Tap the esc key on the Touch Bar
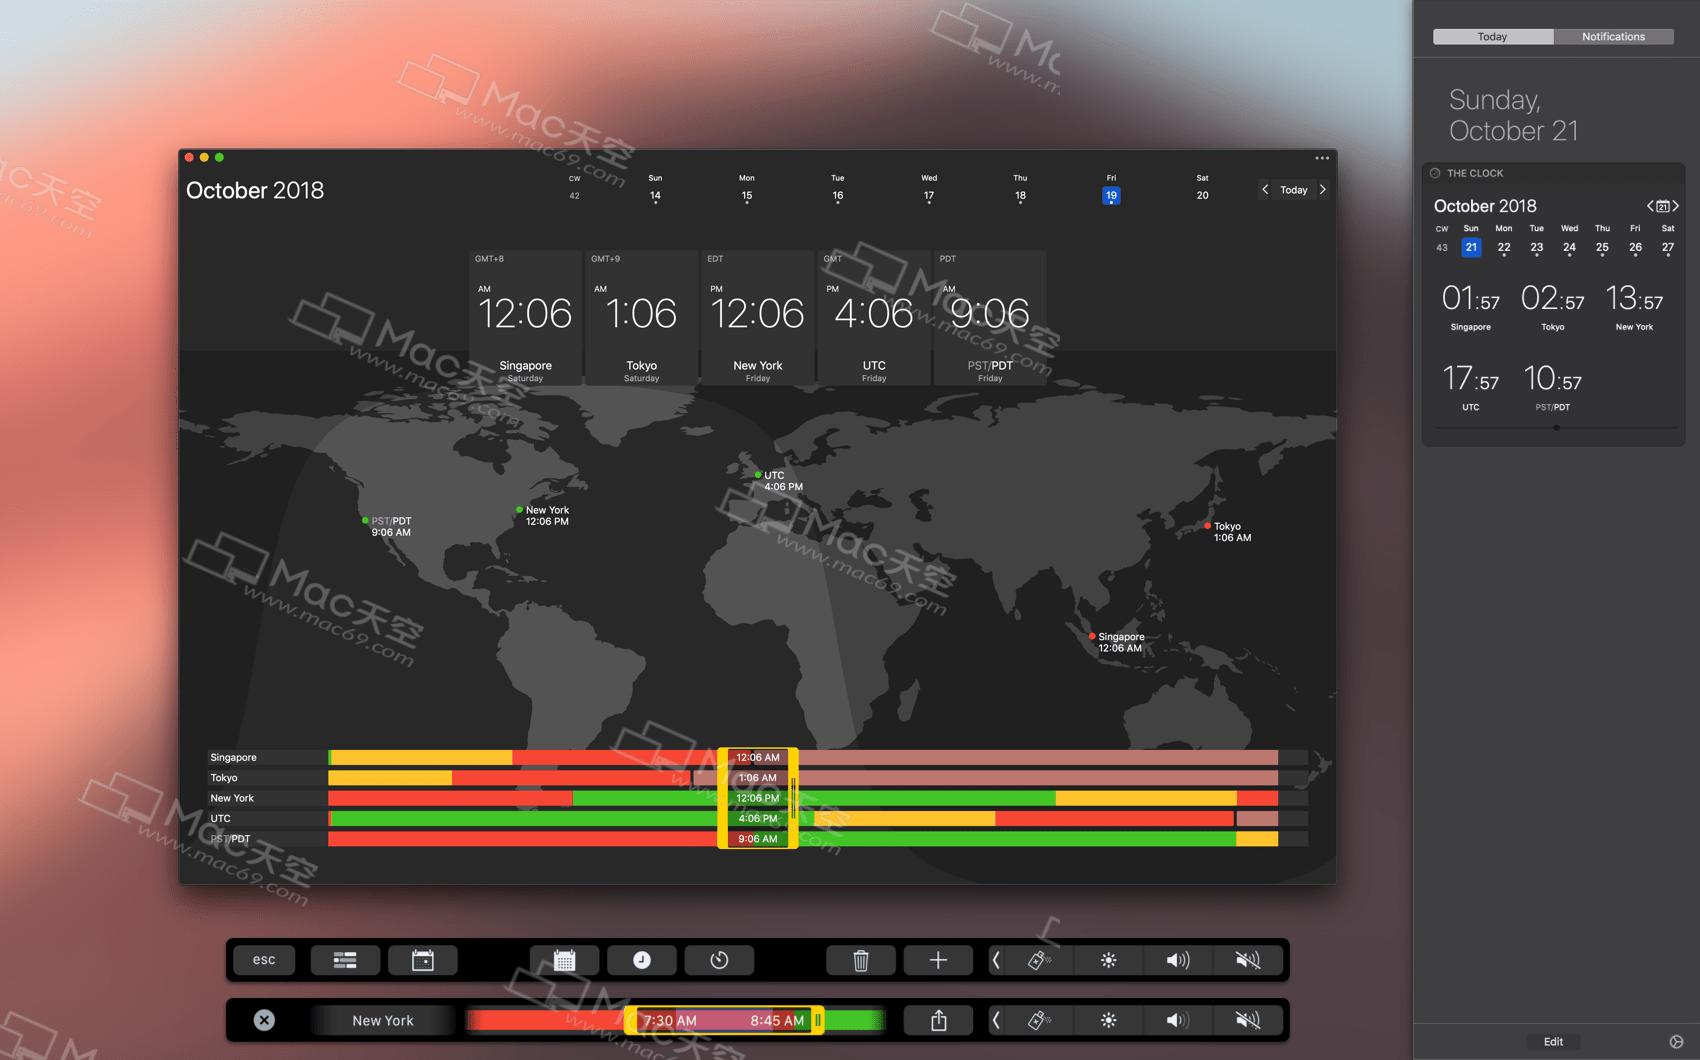 click(264, 960)
